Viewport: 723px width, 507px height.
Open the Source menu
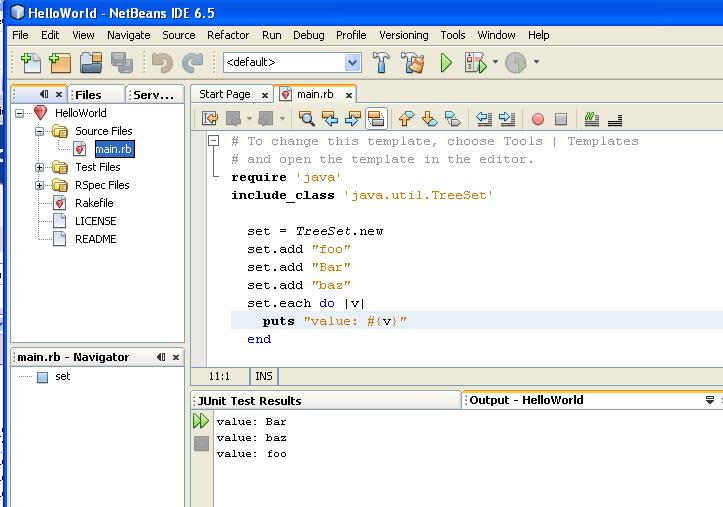[x=178, y=35]
